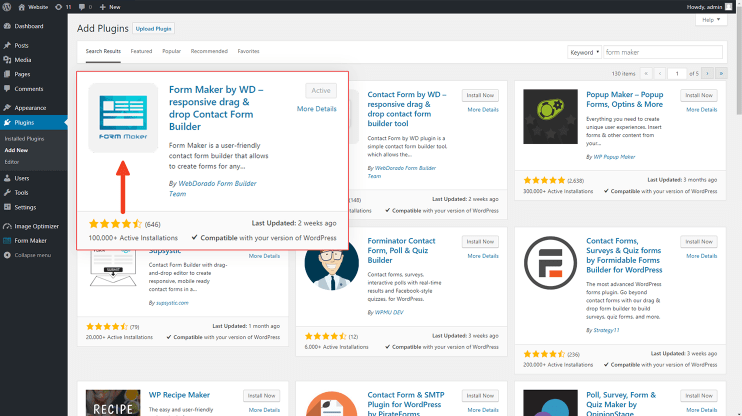
Task: Click More Details for Form Maker by WD
Action: (x=317, y=108)
